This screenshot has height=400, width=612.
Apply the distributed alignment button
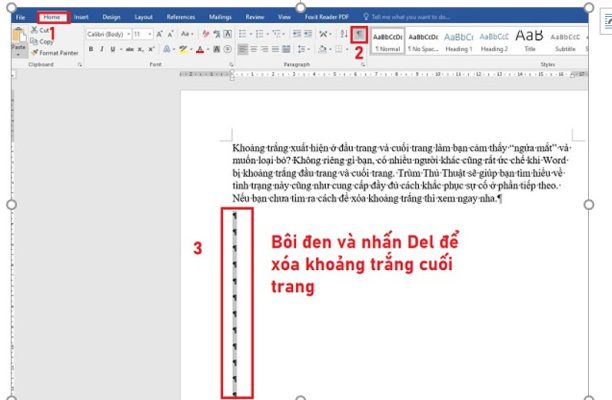click(x=286, y=49)
